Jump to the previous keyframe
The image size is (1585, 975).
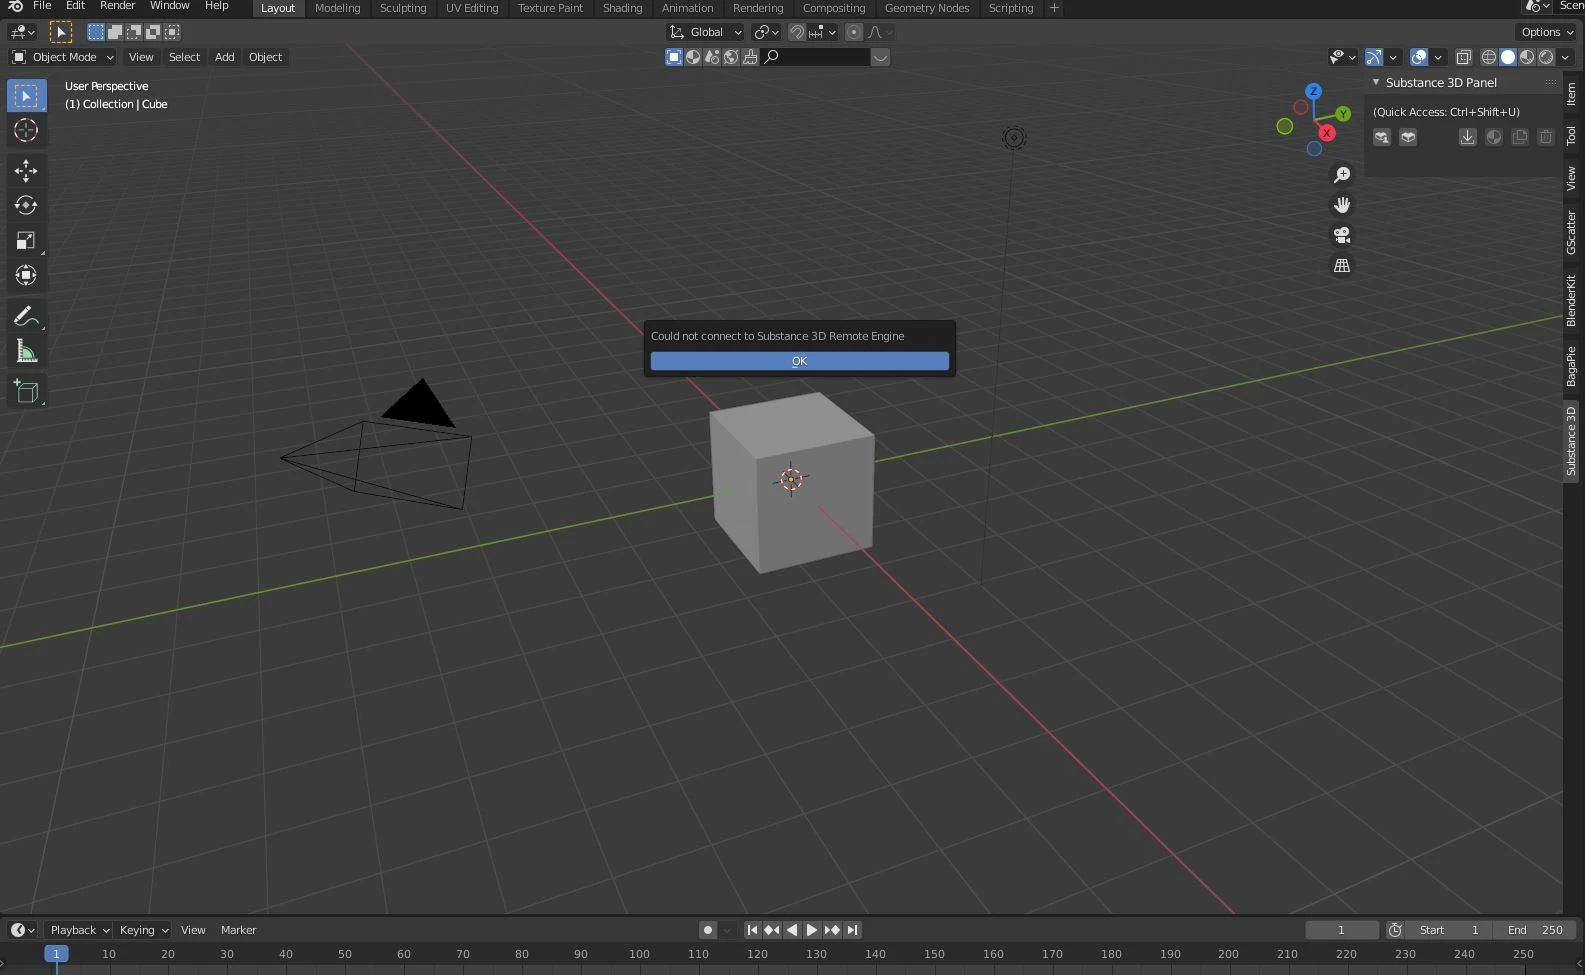click(772, 930)
